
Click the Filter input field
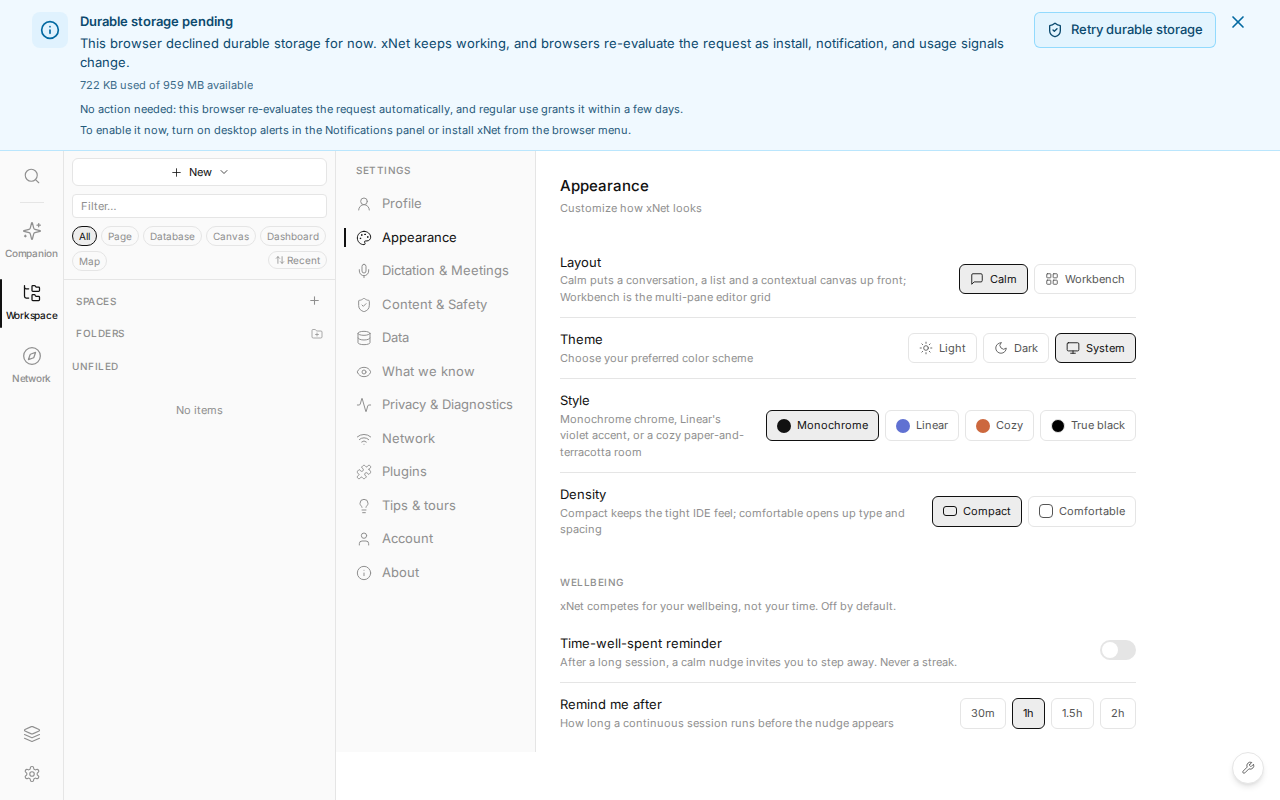click(200, 206)
